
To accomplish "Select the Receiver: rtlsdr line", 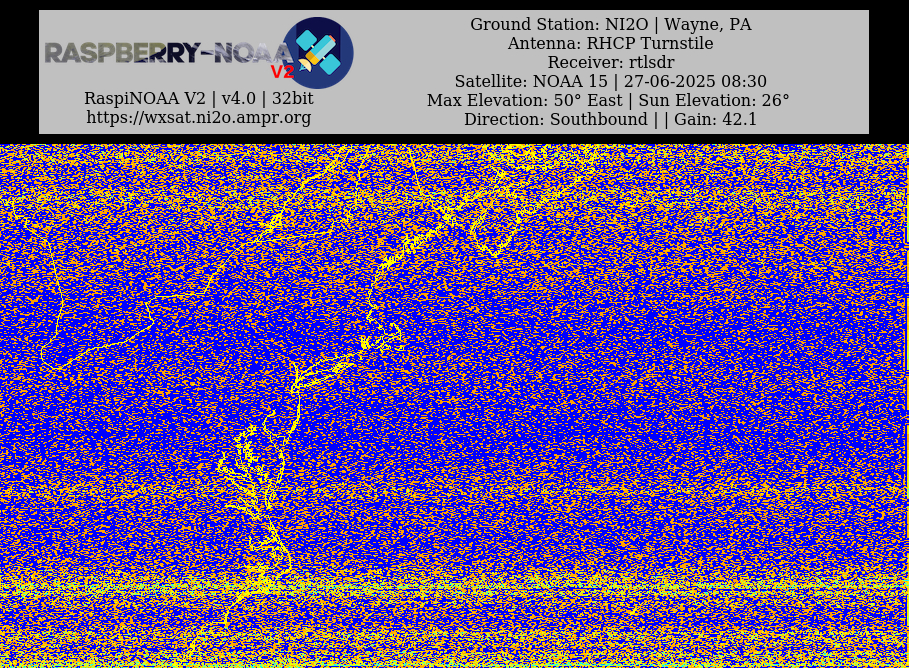I will pos(610,62).
